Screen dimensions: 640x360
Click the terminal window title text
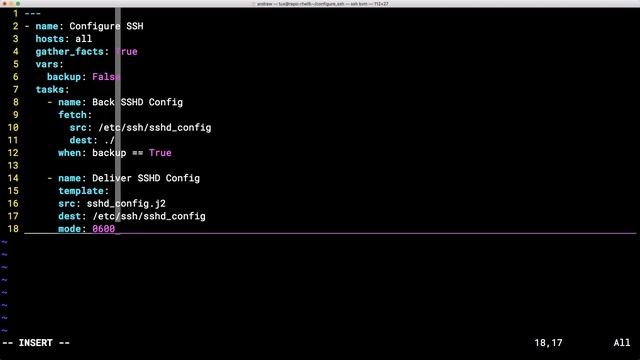point(322,4)
